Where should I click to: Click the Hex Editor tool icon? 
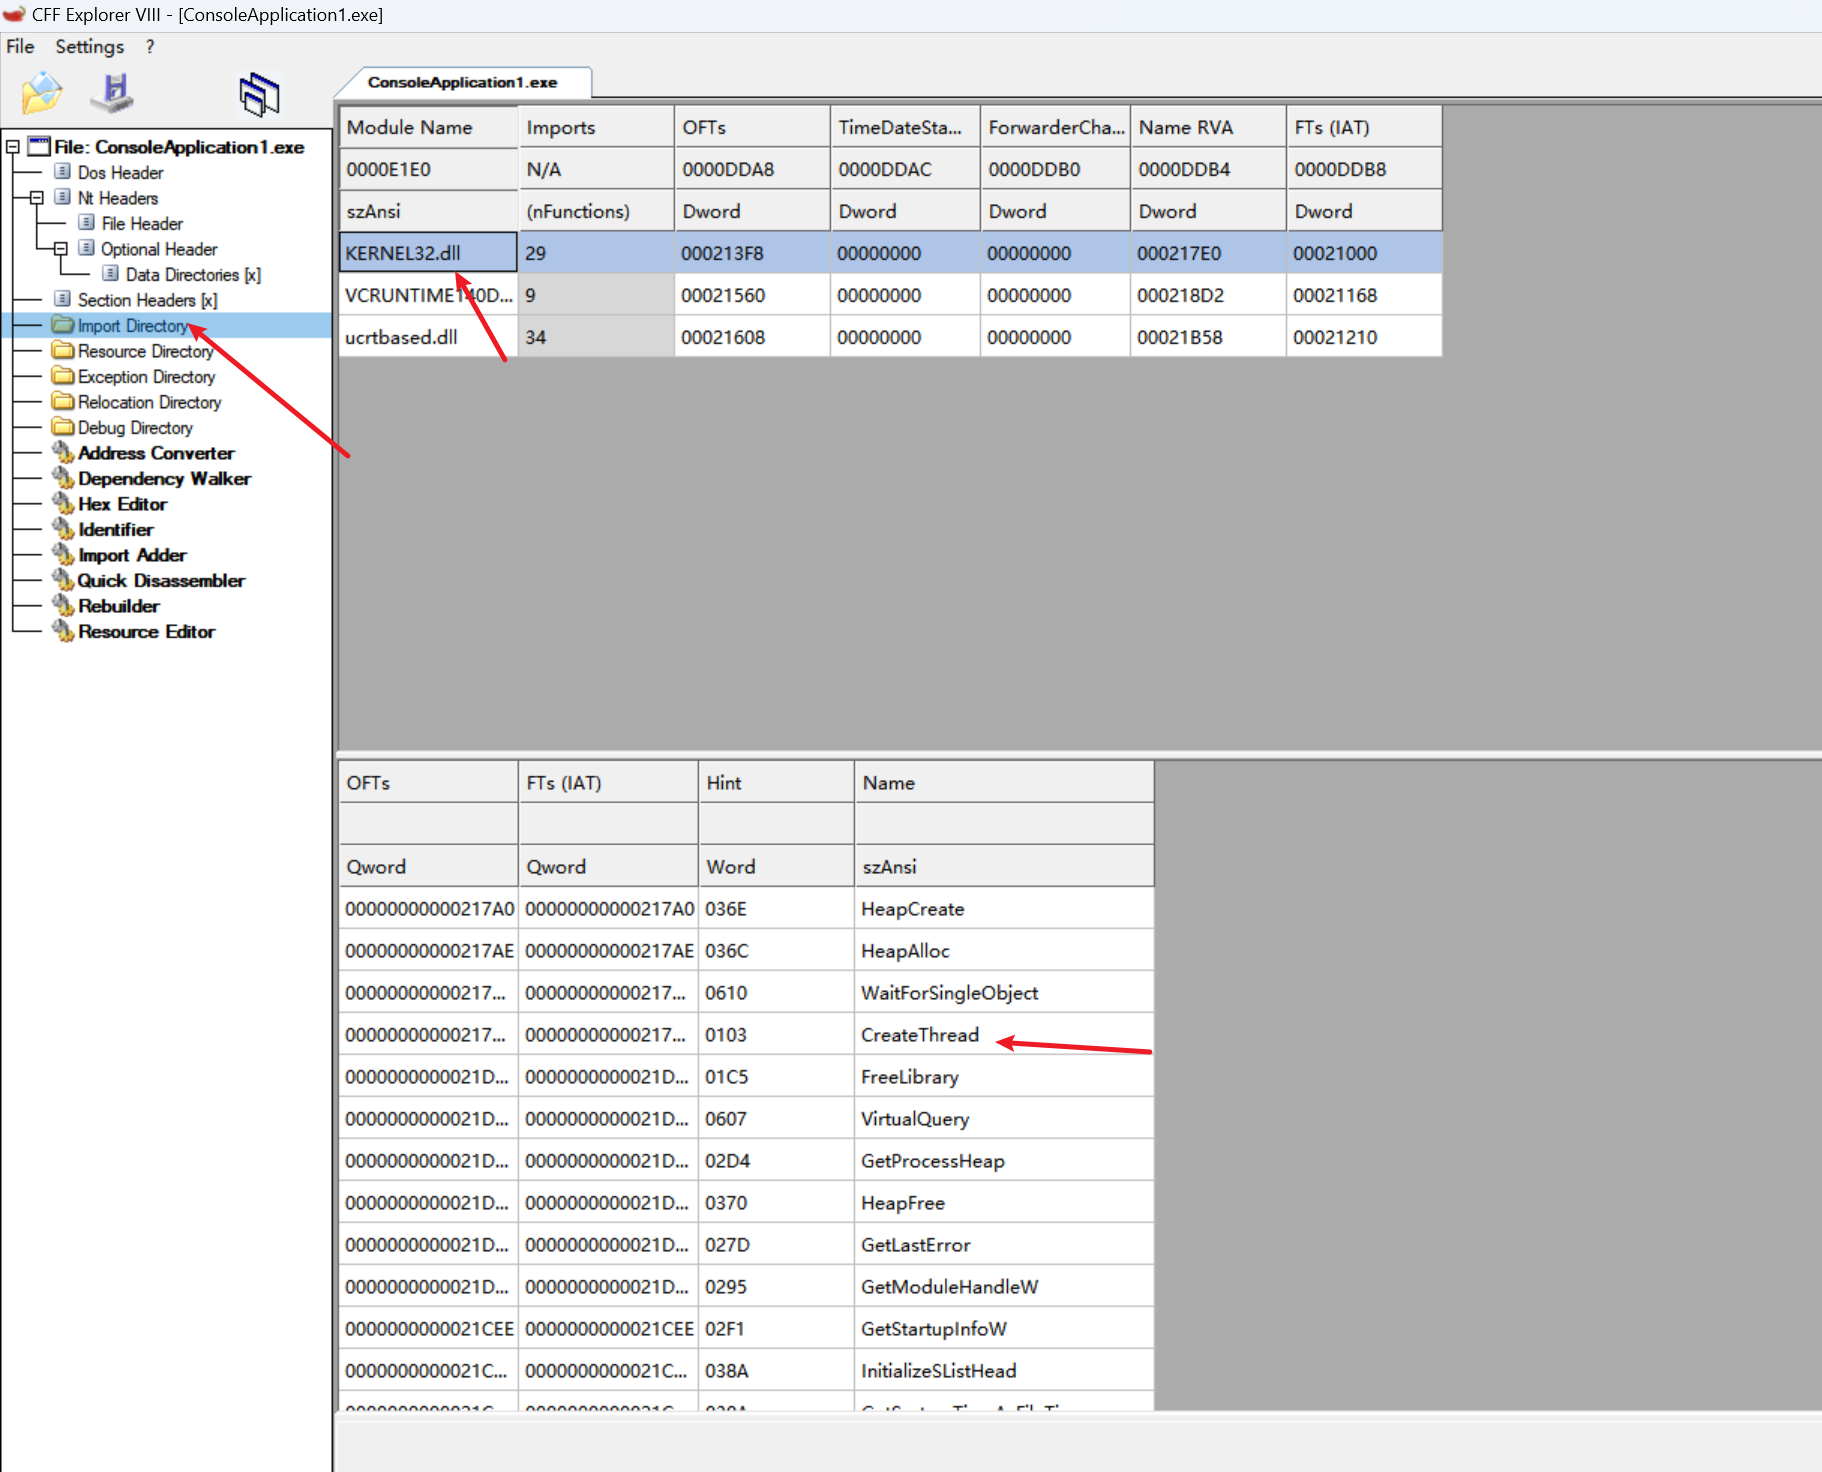pos(64,504)
